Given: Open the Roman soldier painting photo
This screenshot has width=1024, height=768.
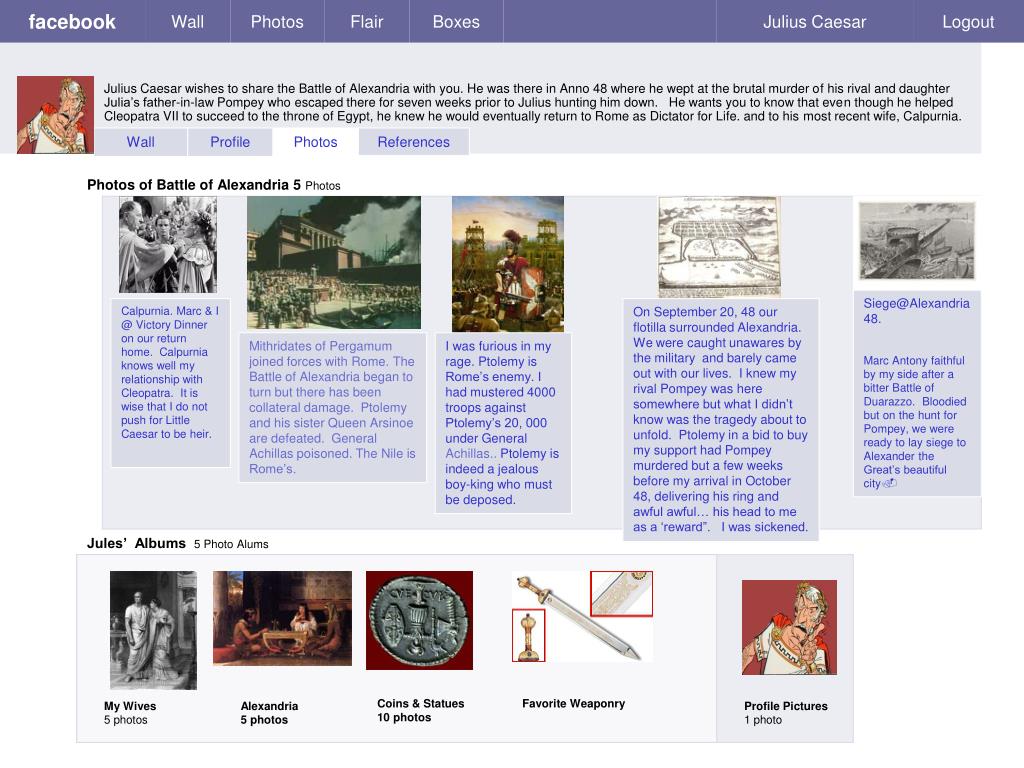Looking at the screenshot, I should tap(507, 264).
